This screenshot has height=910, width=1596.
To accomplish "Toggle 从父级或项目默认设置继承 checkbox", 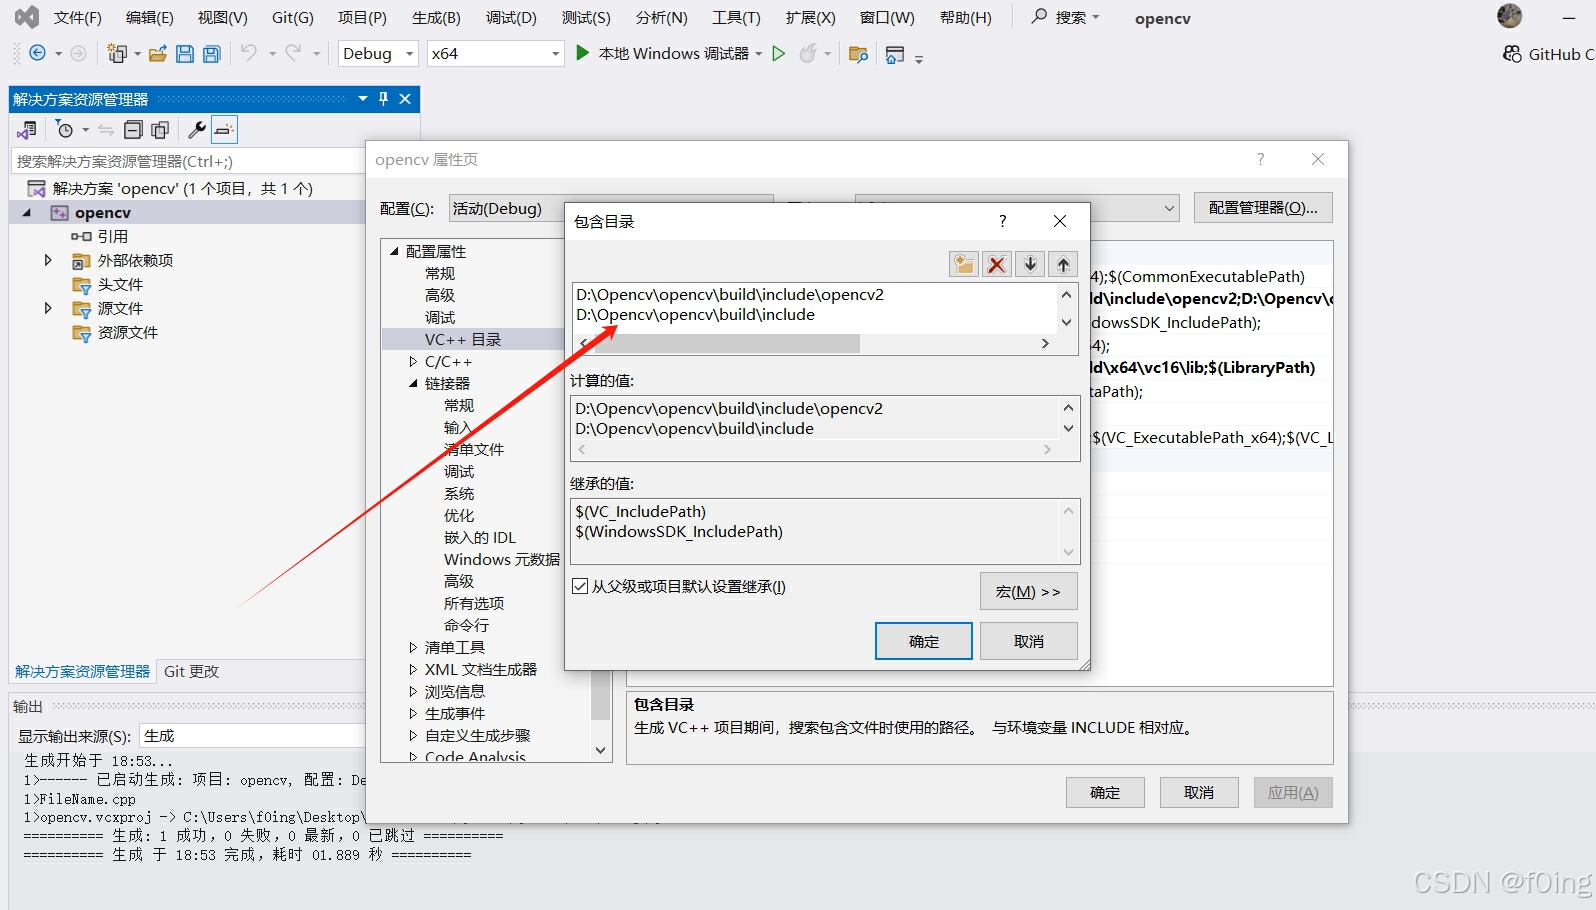I will click(x=580, y=586).
